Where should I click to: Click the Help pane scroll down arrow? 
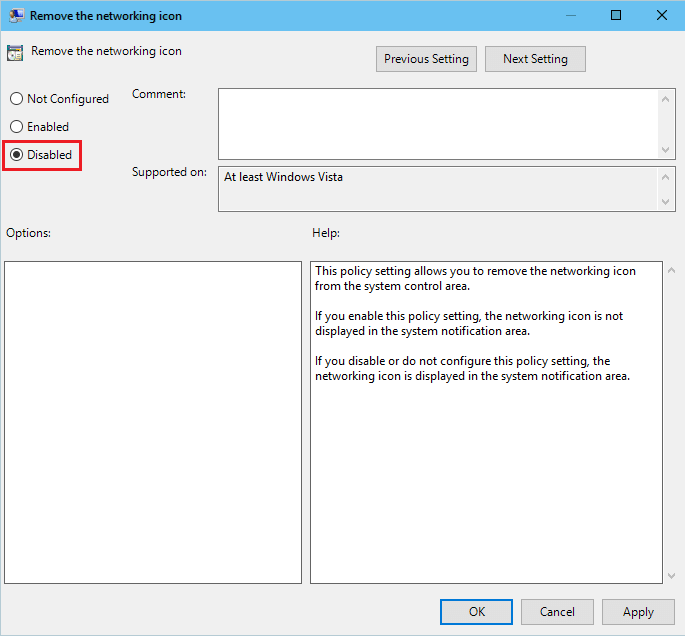coord(669,575)
